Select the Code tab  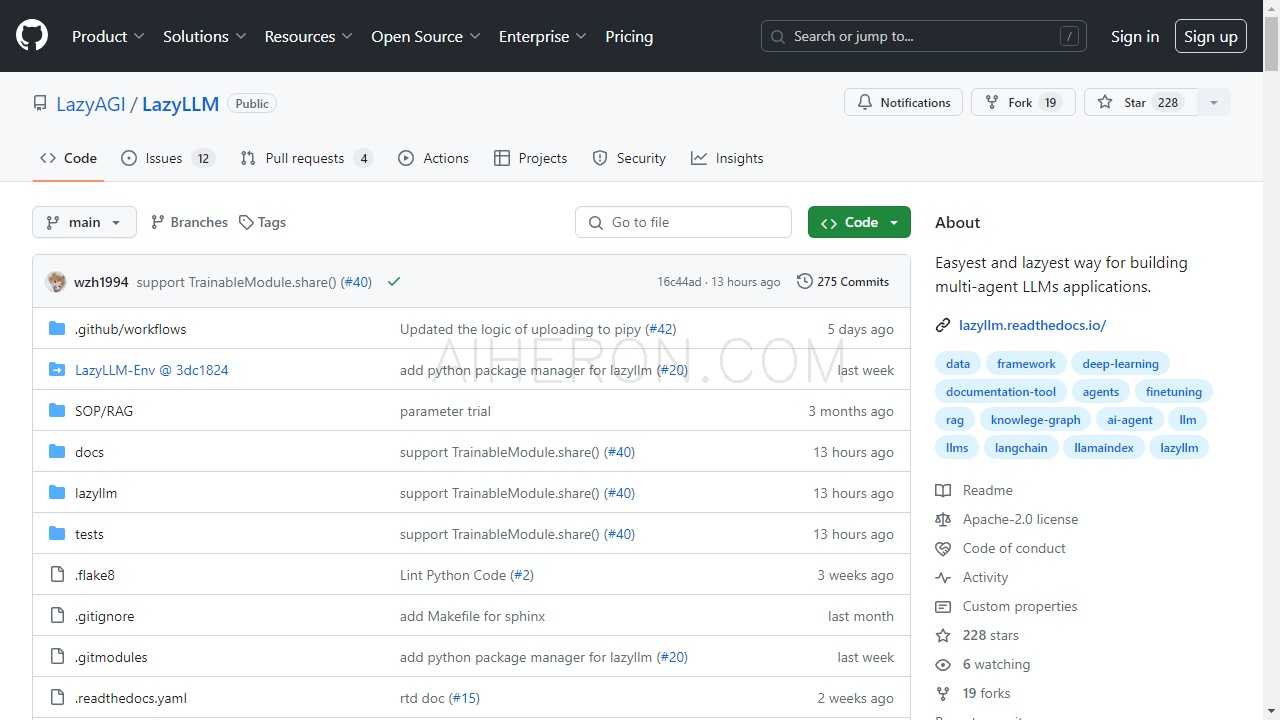[x=68, y=158]
